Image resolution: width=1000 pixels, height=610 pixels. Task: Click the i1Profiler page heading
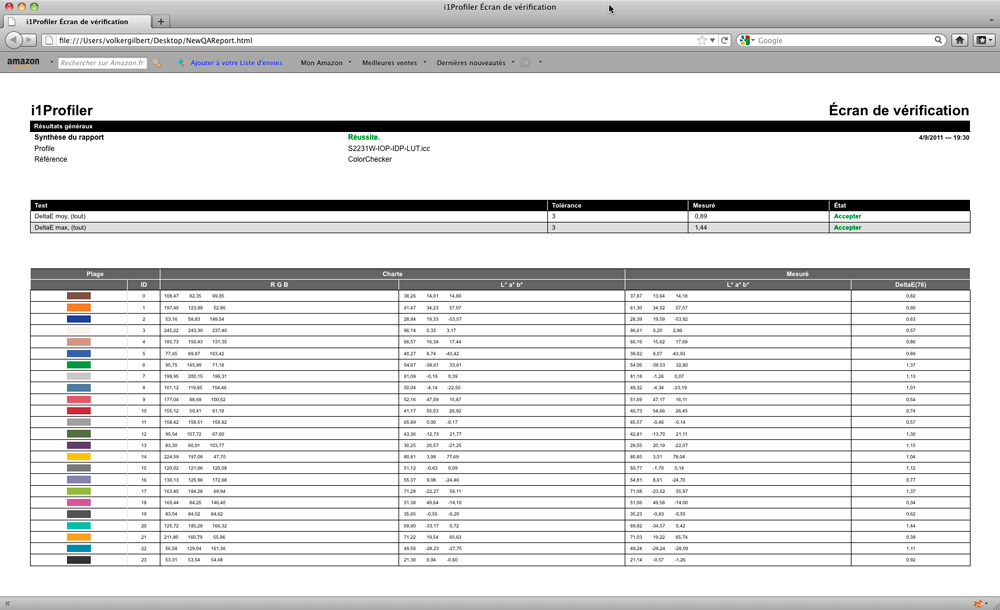click(x=62, y=110)
